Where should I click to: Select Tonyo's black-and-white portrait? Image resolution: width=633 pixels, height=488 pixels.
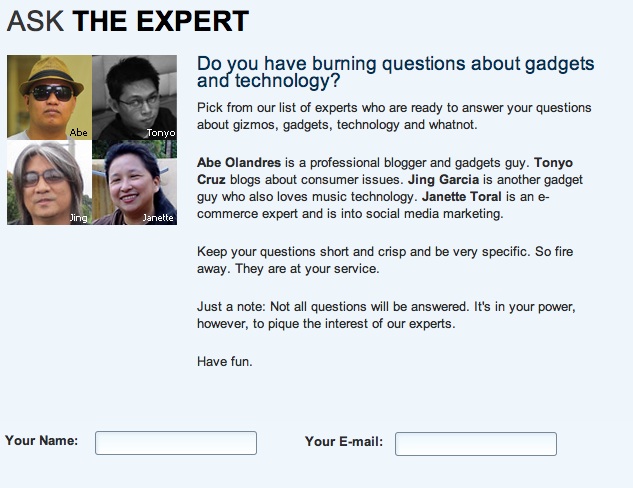[134, 97]
